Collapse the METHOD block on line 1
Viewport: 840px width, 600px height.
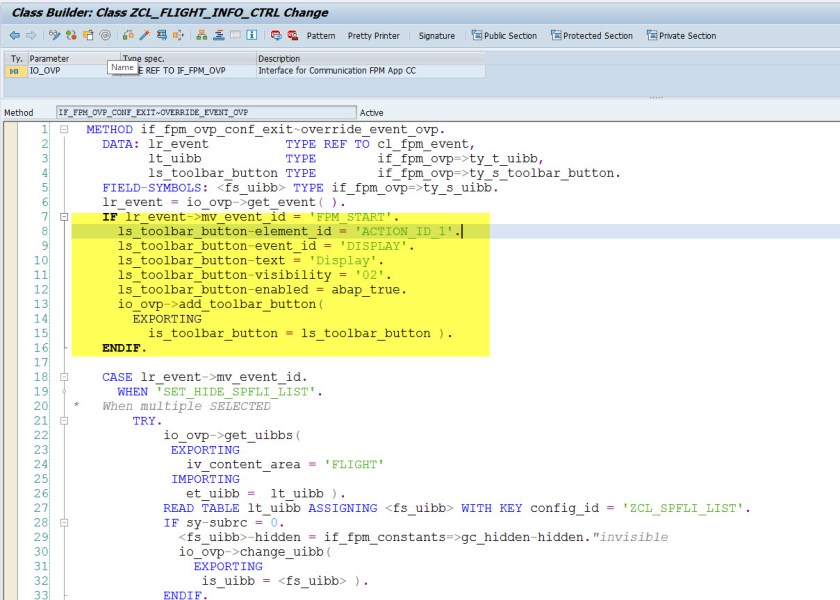[64, 130]
